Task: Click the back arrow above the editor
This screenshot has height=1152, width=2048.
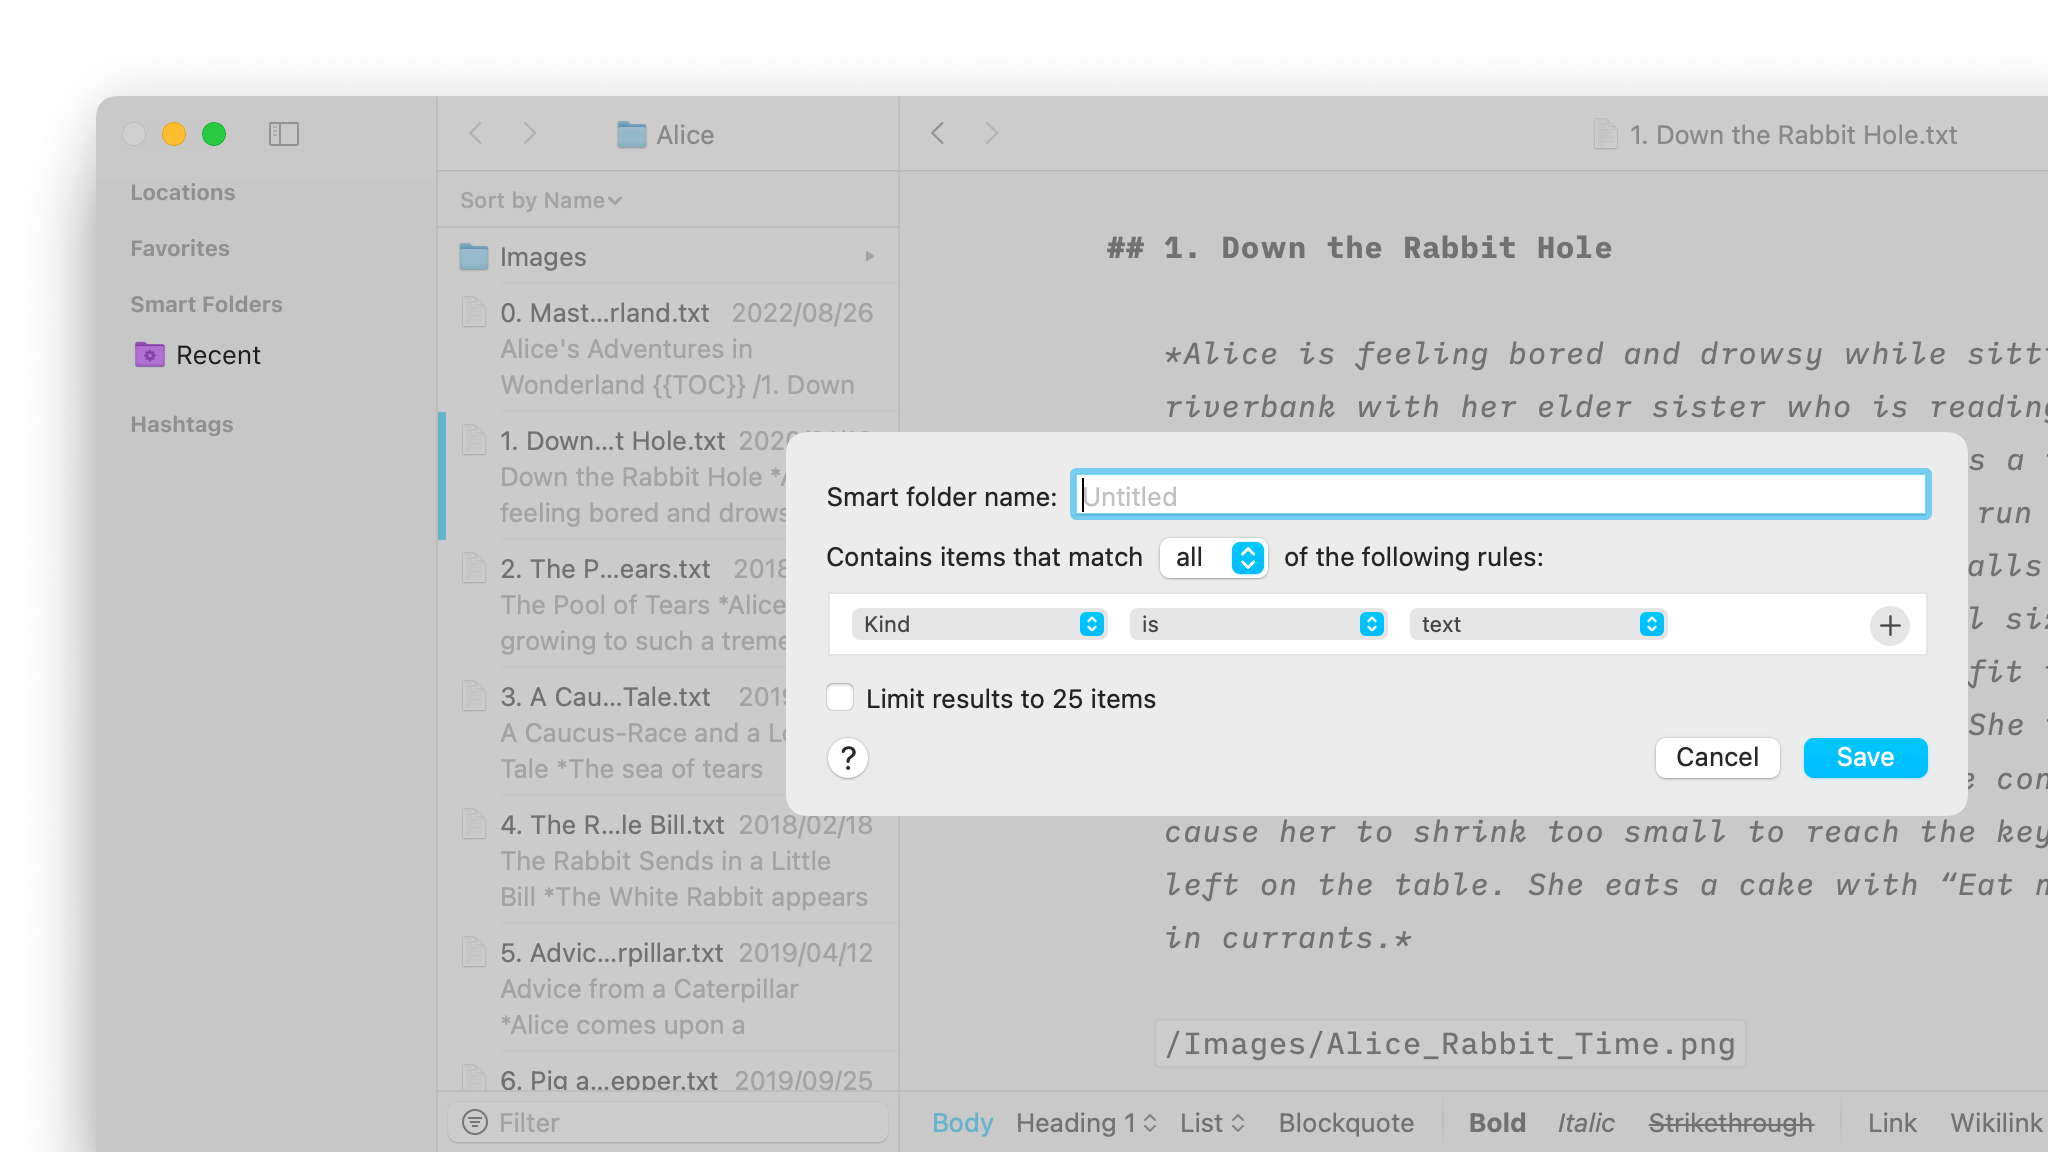Action: click(937, 133)
